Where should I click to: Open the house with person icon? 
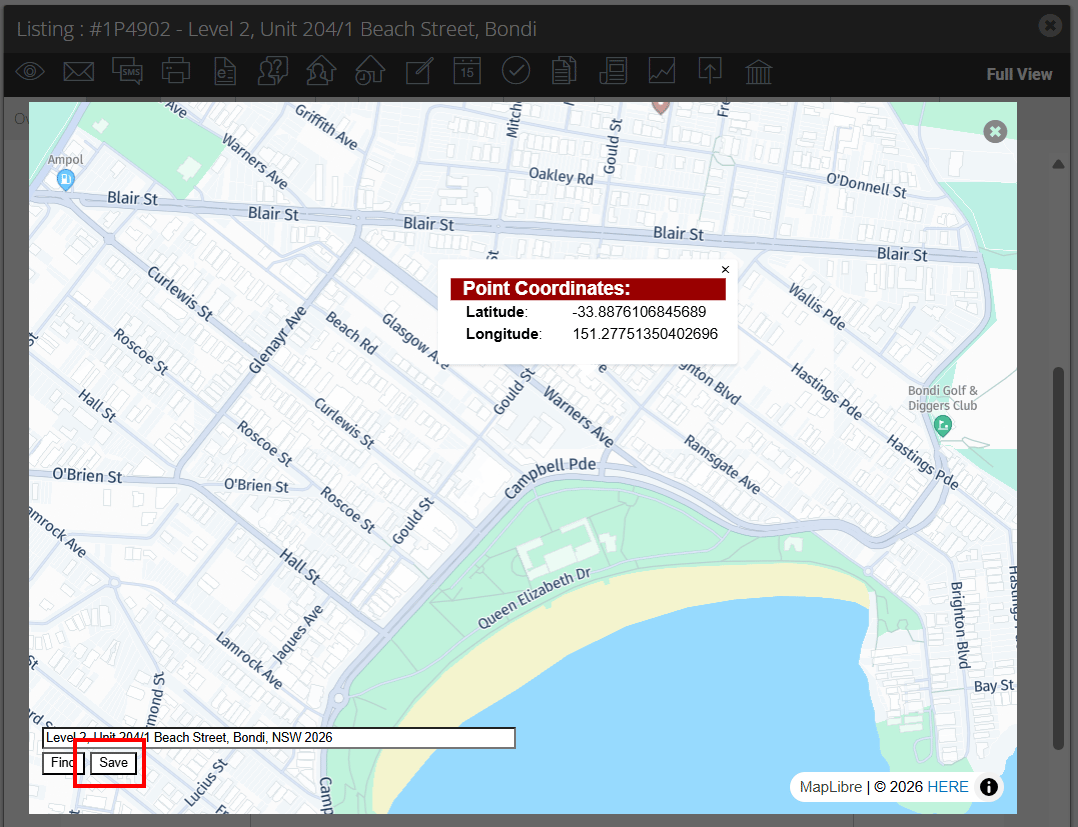coord(321,71)
